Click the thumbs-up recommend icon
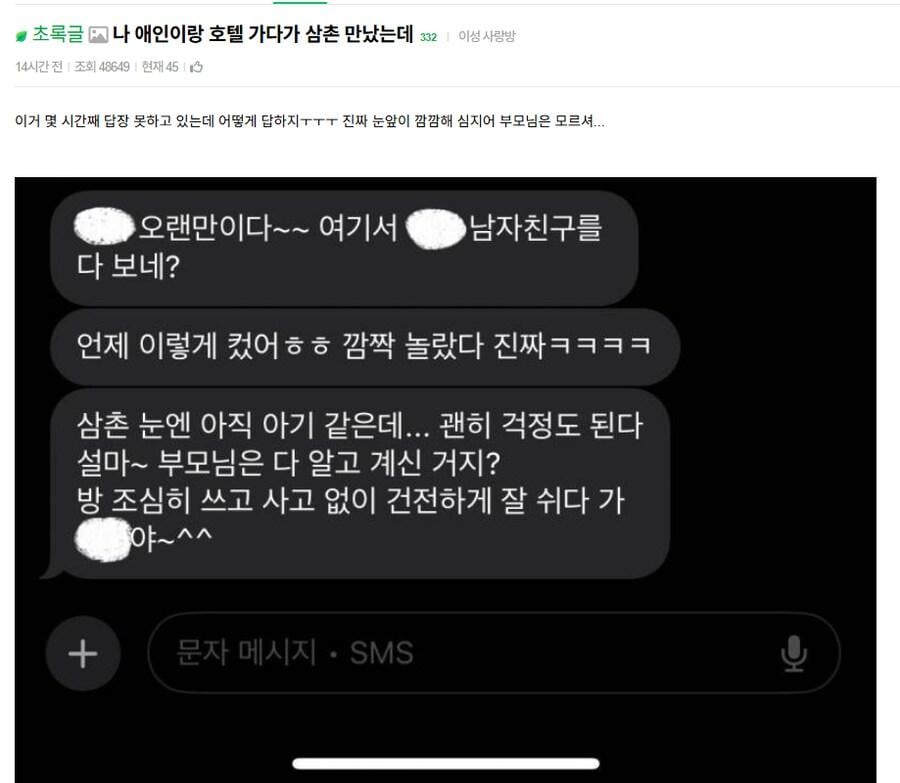 pos(196,67)
